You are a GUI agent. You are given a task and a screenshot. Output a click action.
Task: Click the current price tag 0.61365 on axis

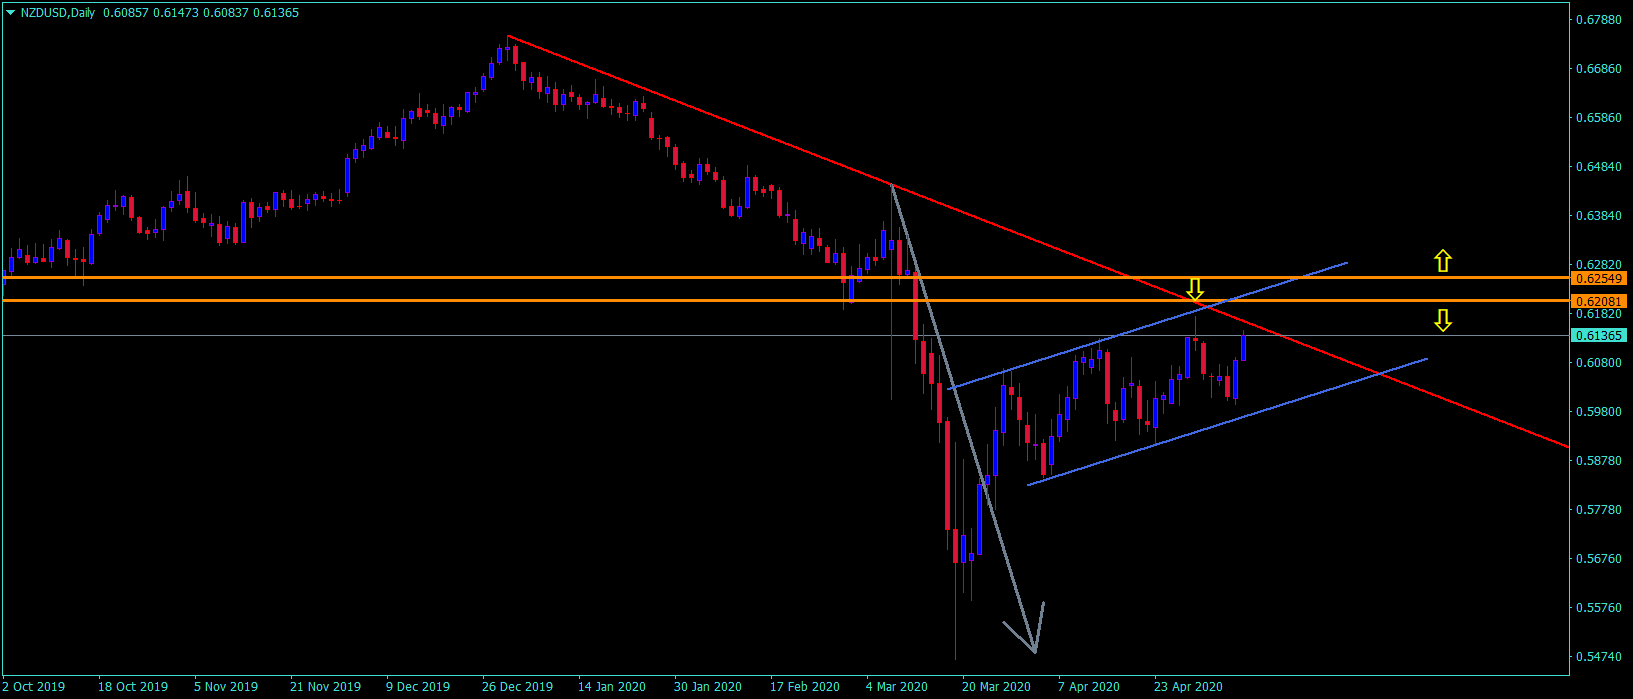pos(1598,335)
